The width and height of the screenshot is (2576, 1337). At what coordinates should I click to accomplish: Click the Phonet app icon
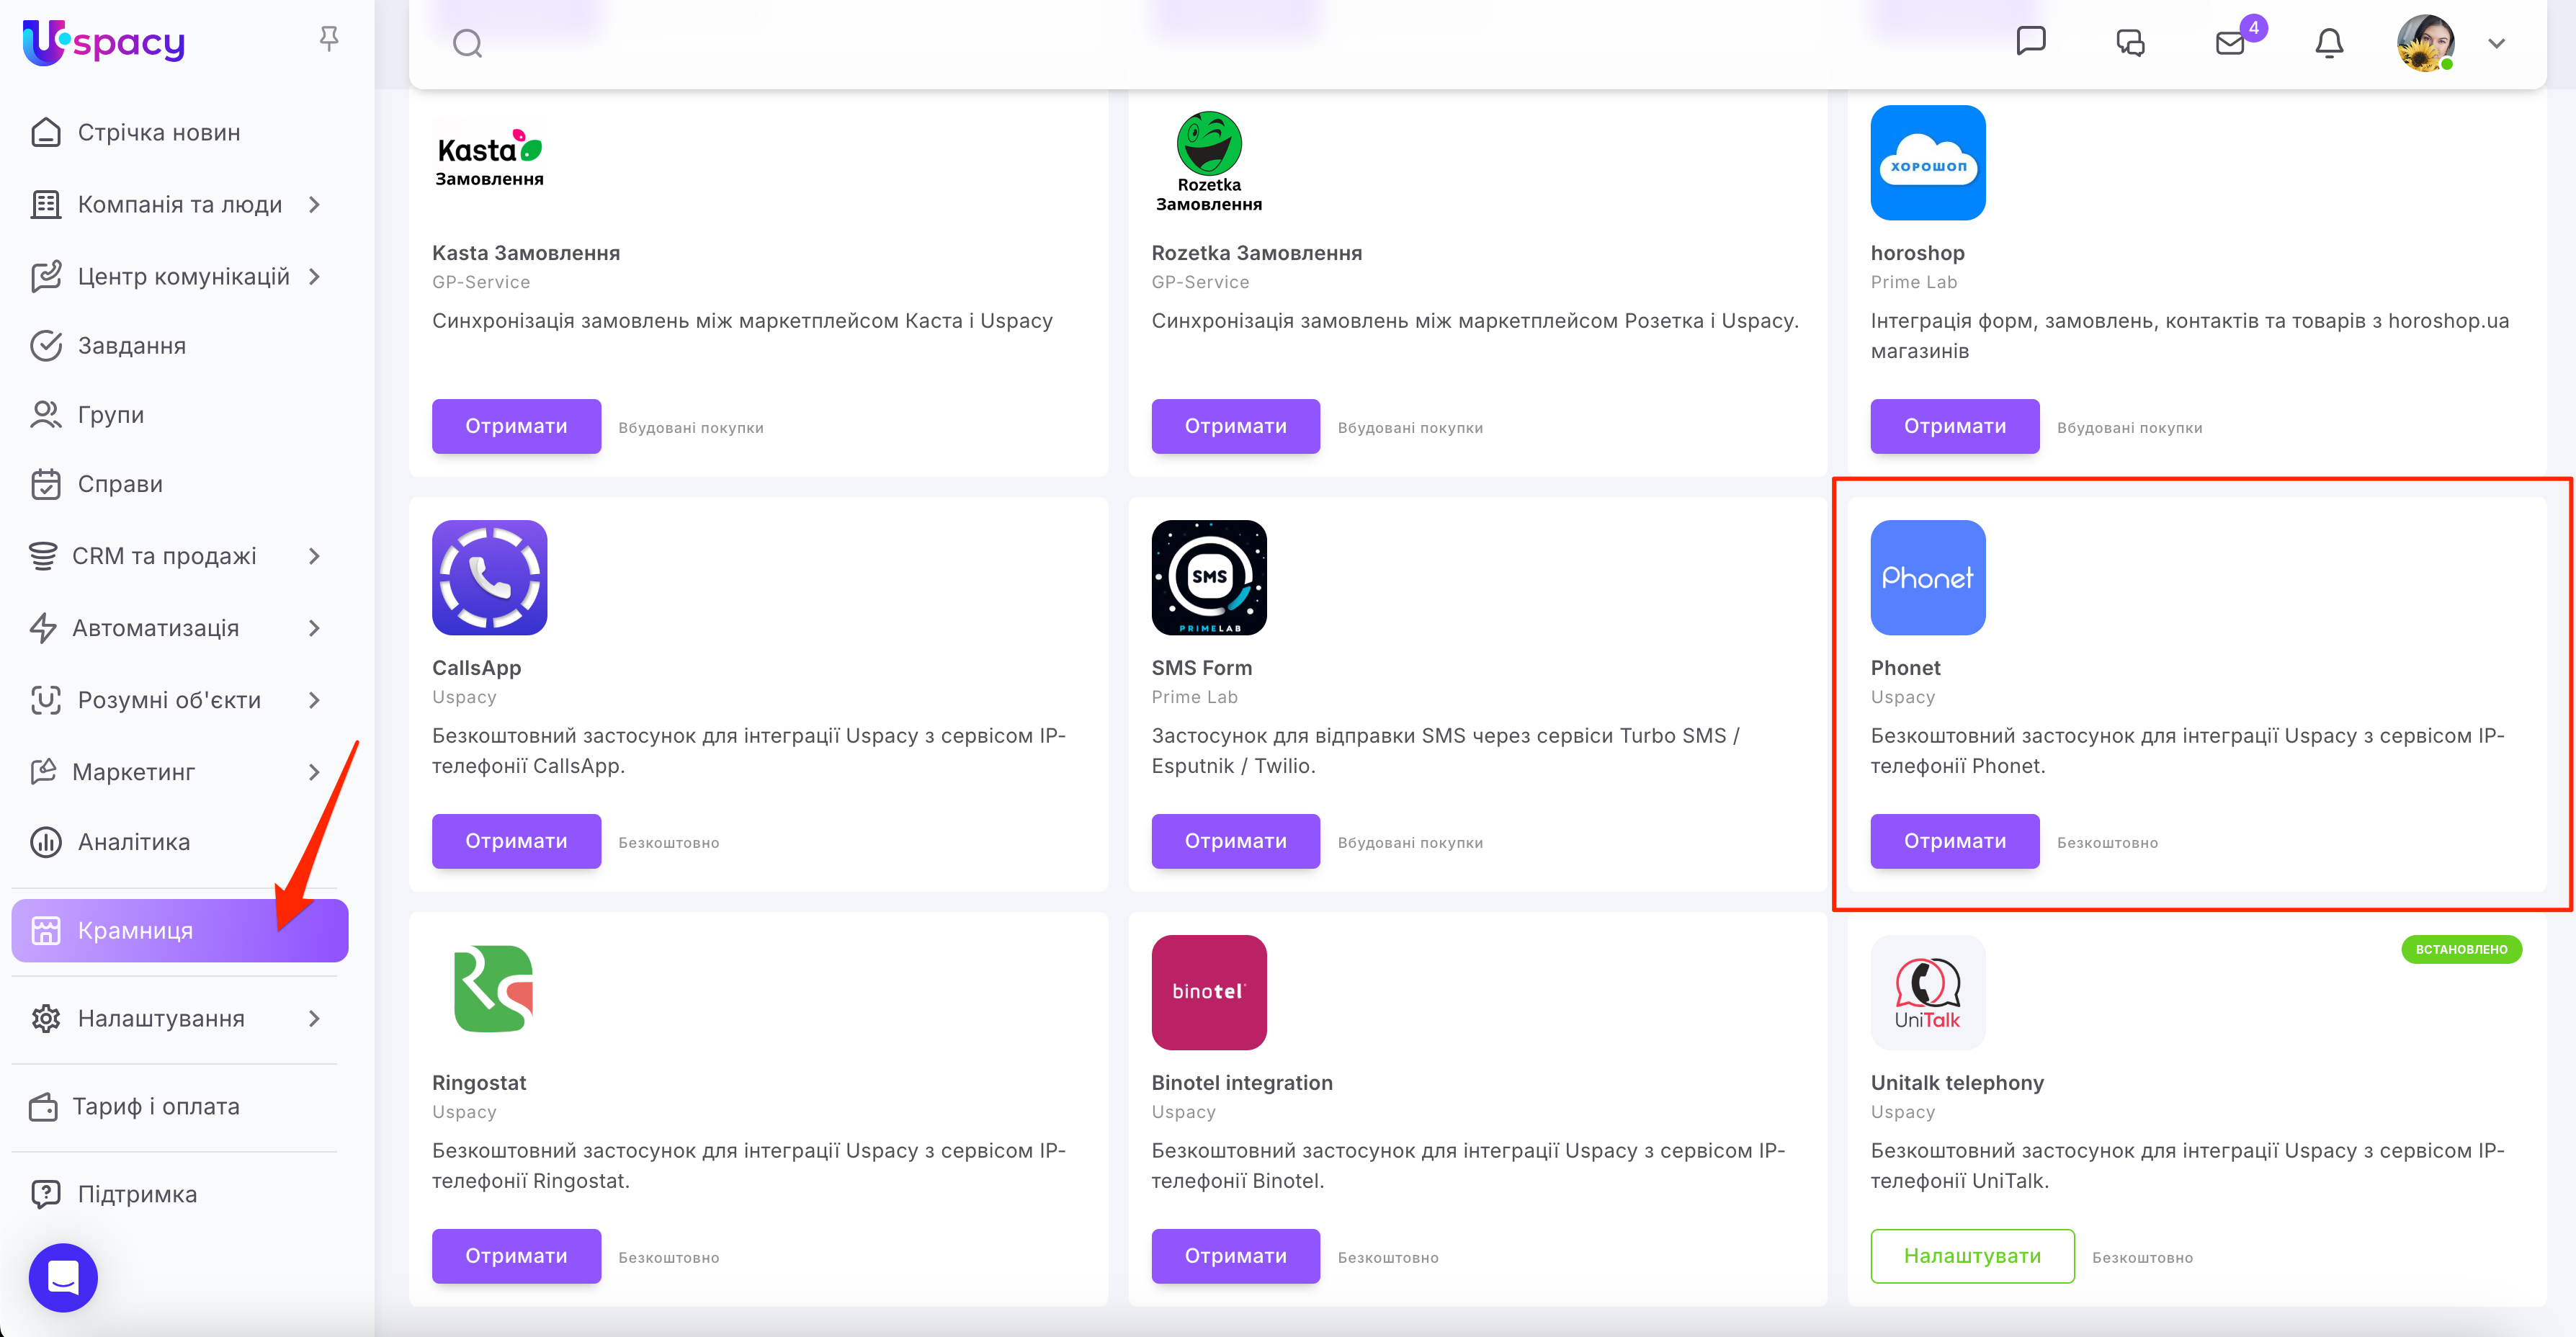pyautogui.click(x=1927, y=577)
